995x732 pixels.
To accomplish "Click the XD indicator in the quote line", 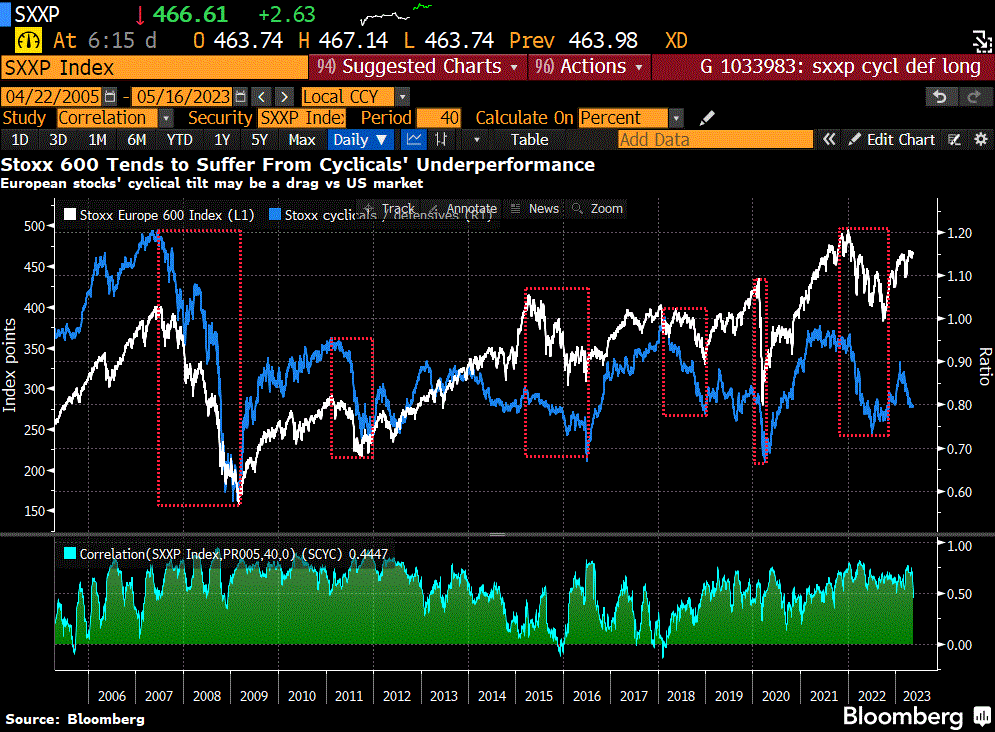I will (x=676, y=41).
